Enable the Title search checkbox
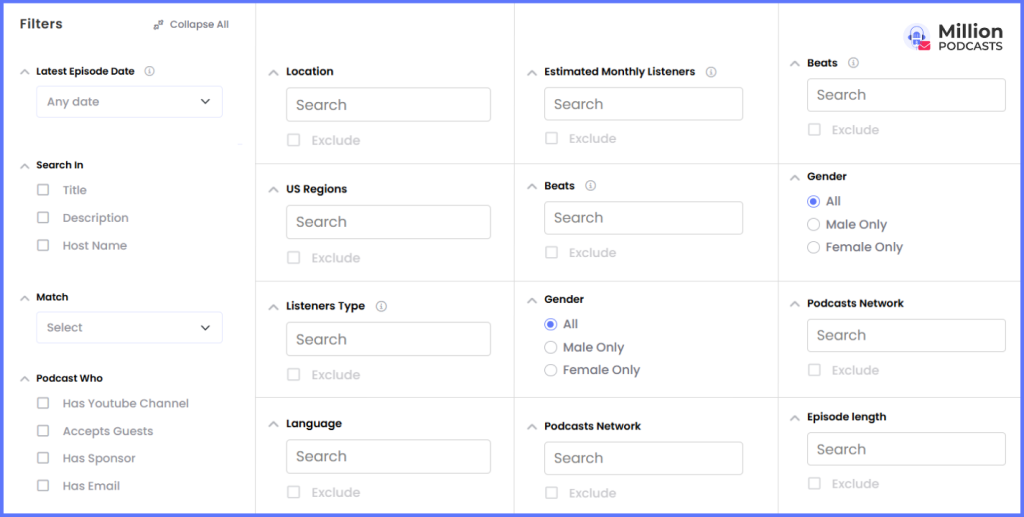1024x517 pixels. [x=43, y=190]
